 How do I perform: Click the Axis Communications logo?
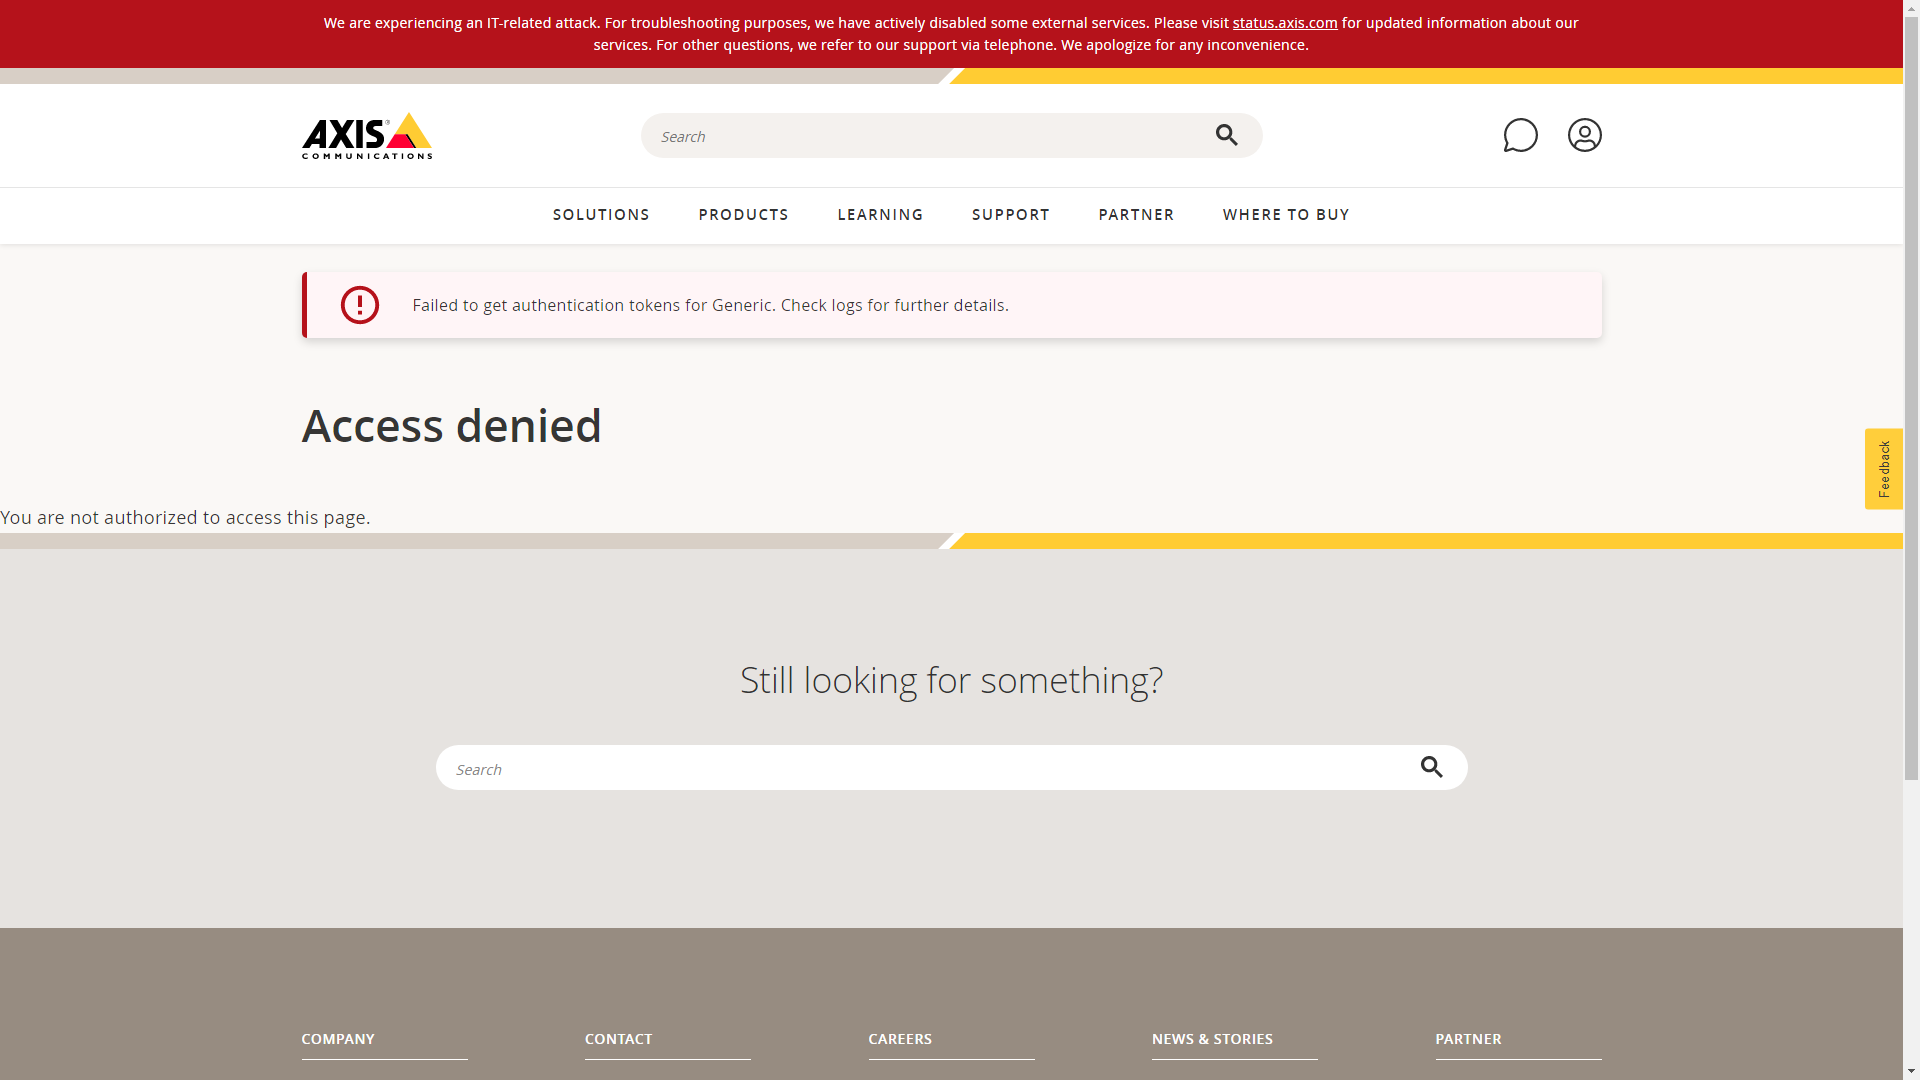[366, 136]
